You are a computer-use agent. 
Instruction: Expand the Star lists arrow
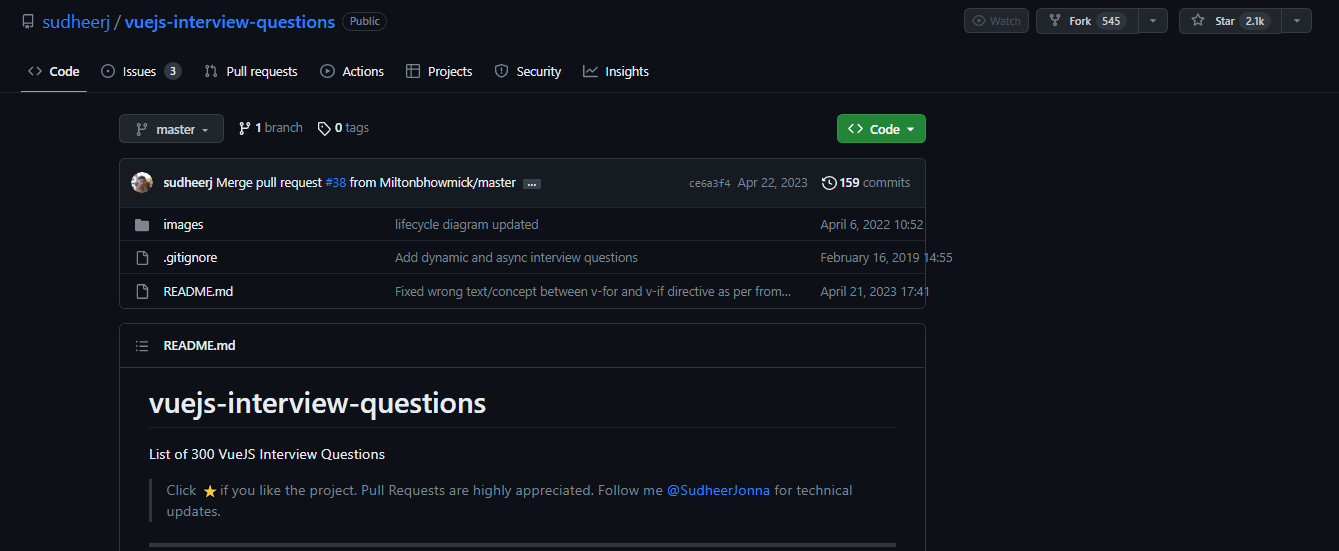point(1297,21)
